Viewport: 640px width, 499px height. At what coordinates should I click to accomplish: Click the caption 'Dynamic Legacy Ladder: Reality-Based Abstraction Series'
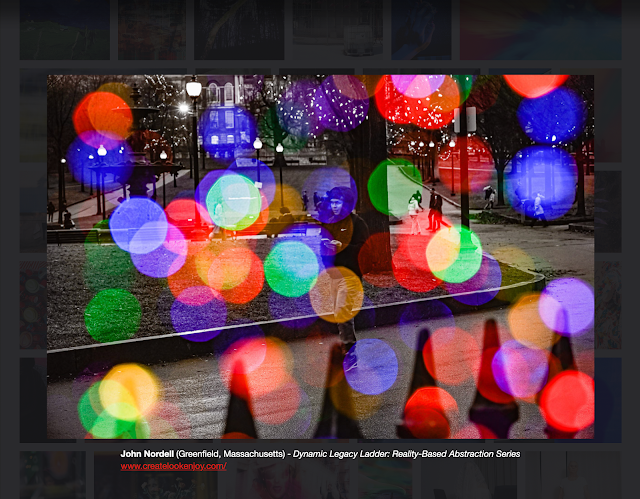[407, 454]
